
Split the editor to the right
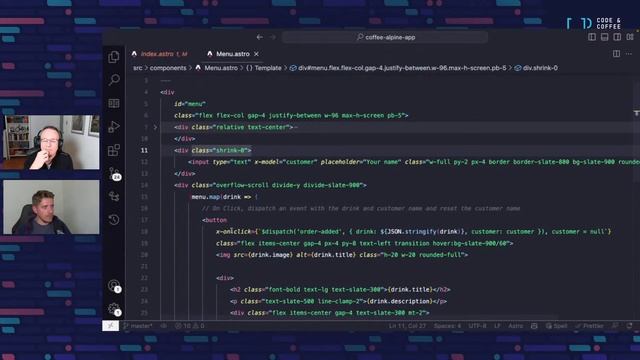click(616, 53)
